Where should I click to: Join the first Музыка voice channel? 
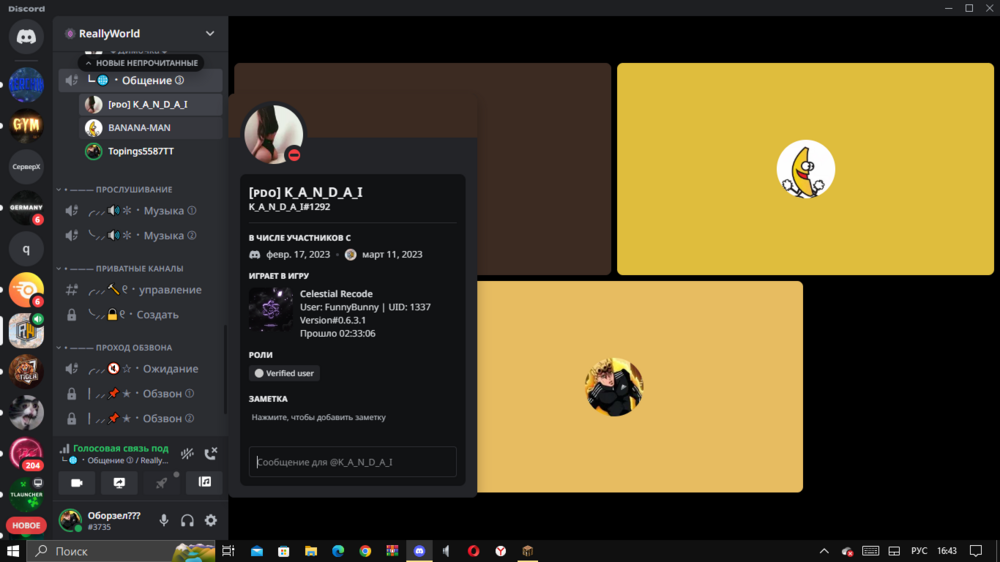[140, 211]
